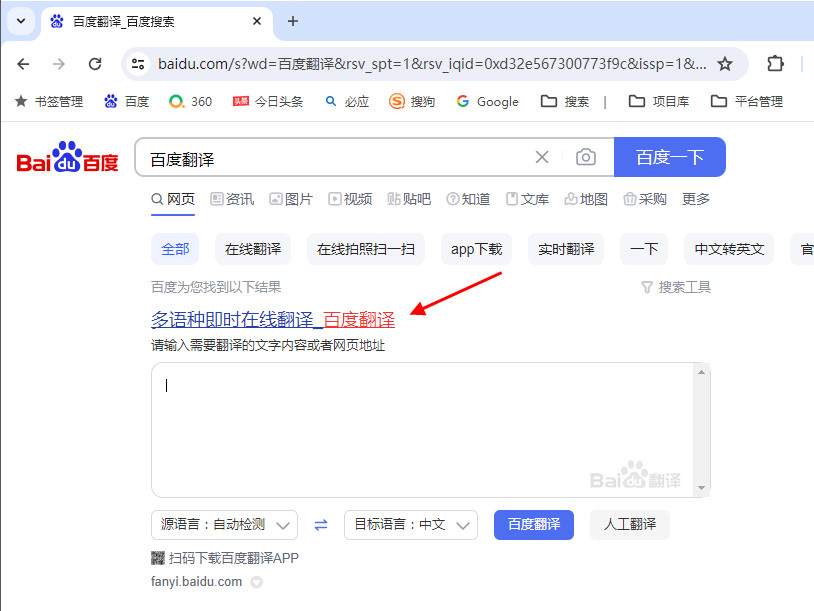
Task: Click the Baidu logo
Action: click(67, 157)
